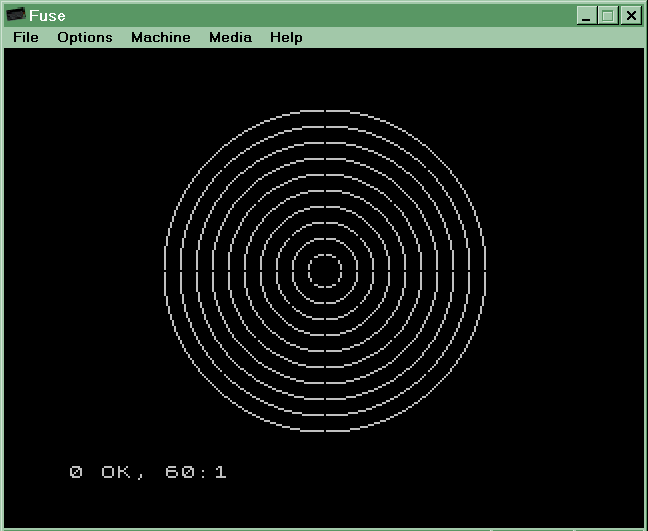Viewport: 648px width, 531px height.
Task: Click the "60:1" line number text
Action: coord(196,471)
